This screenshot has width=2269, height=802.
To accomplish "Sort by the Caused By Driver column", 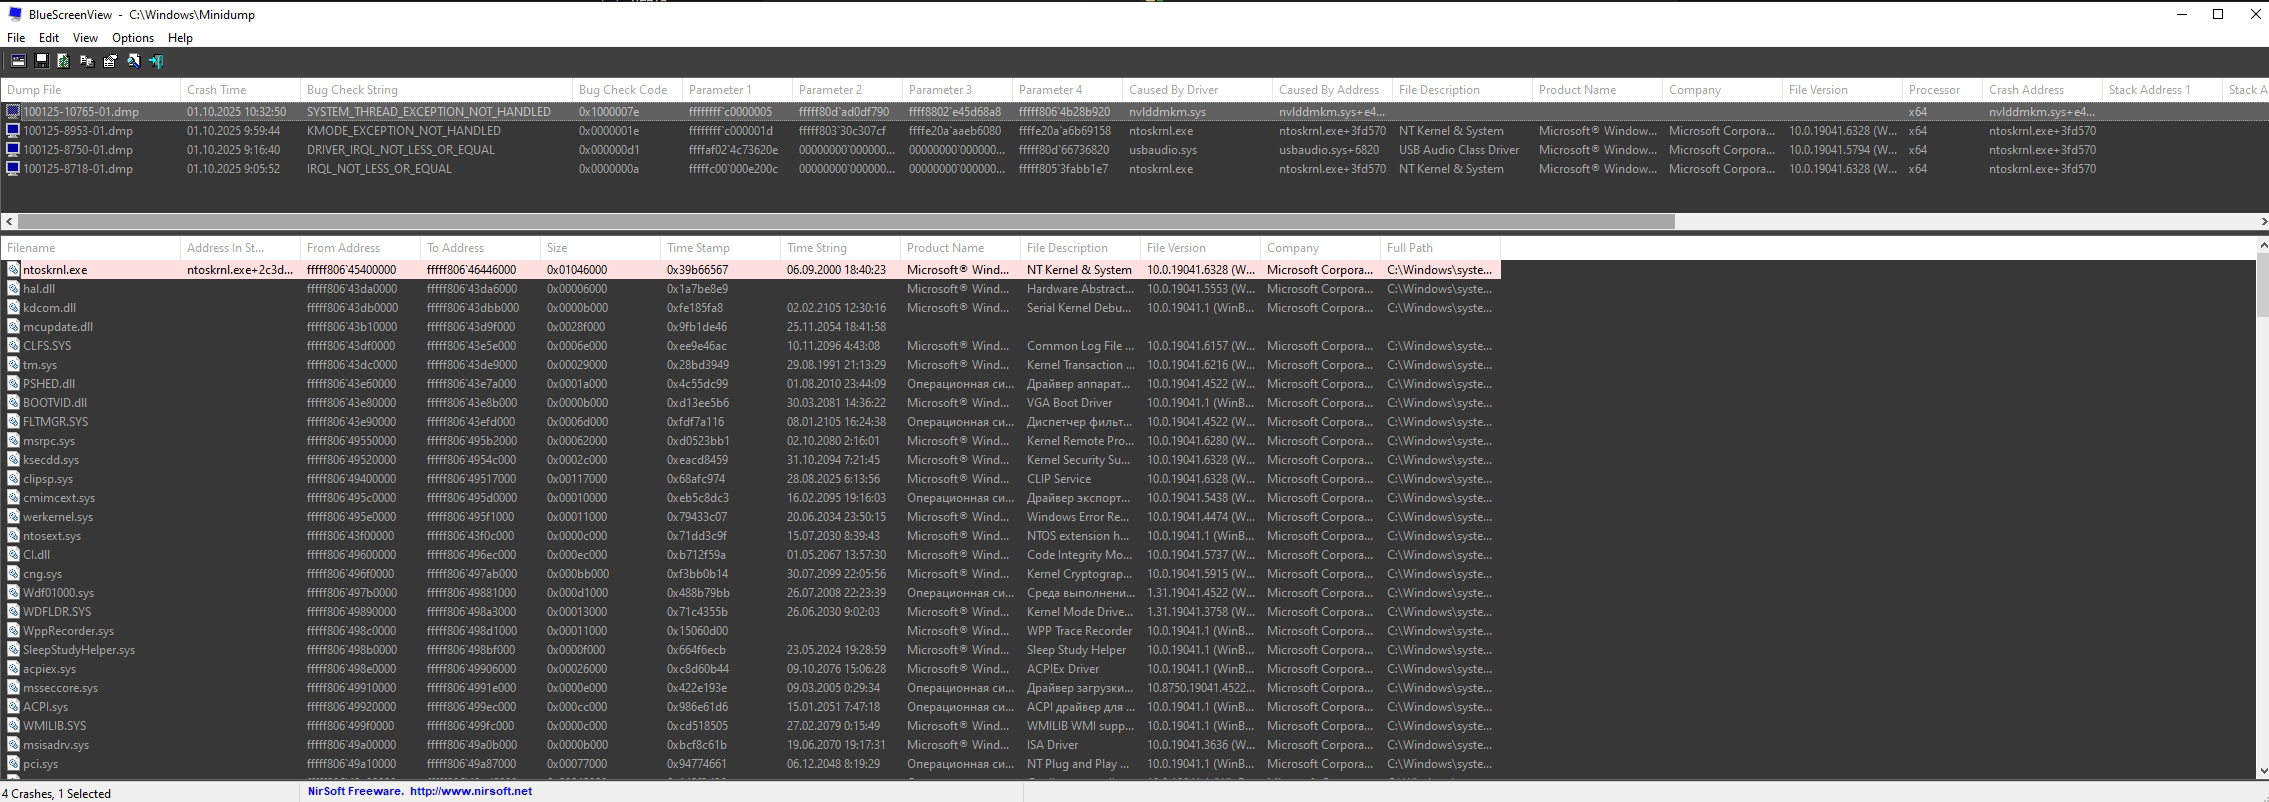I will pyautogui.click(x=1197, y=89).
